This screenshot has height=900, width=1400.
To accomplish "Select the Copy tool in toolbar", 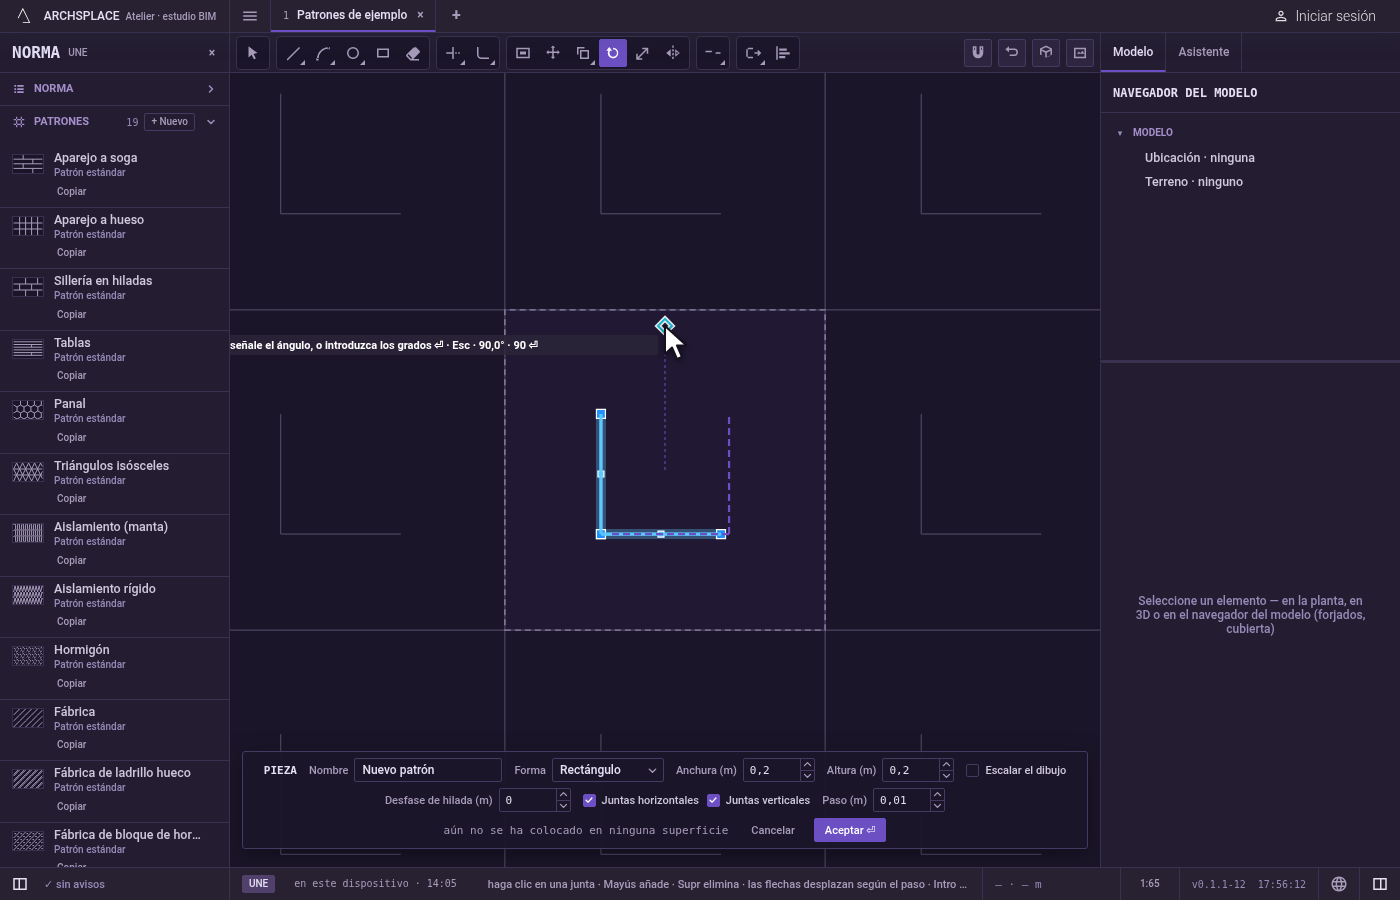I will [x=583, y=53].
